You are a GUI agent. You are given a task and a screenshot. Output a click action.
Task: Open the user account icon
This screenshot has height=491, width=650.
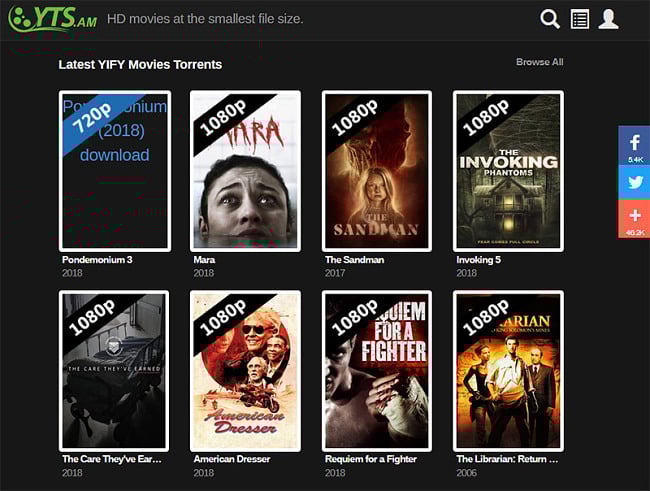tap(608, 19)
